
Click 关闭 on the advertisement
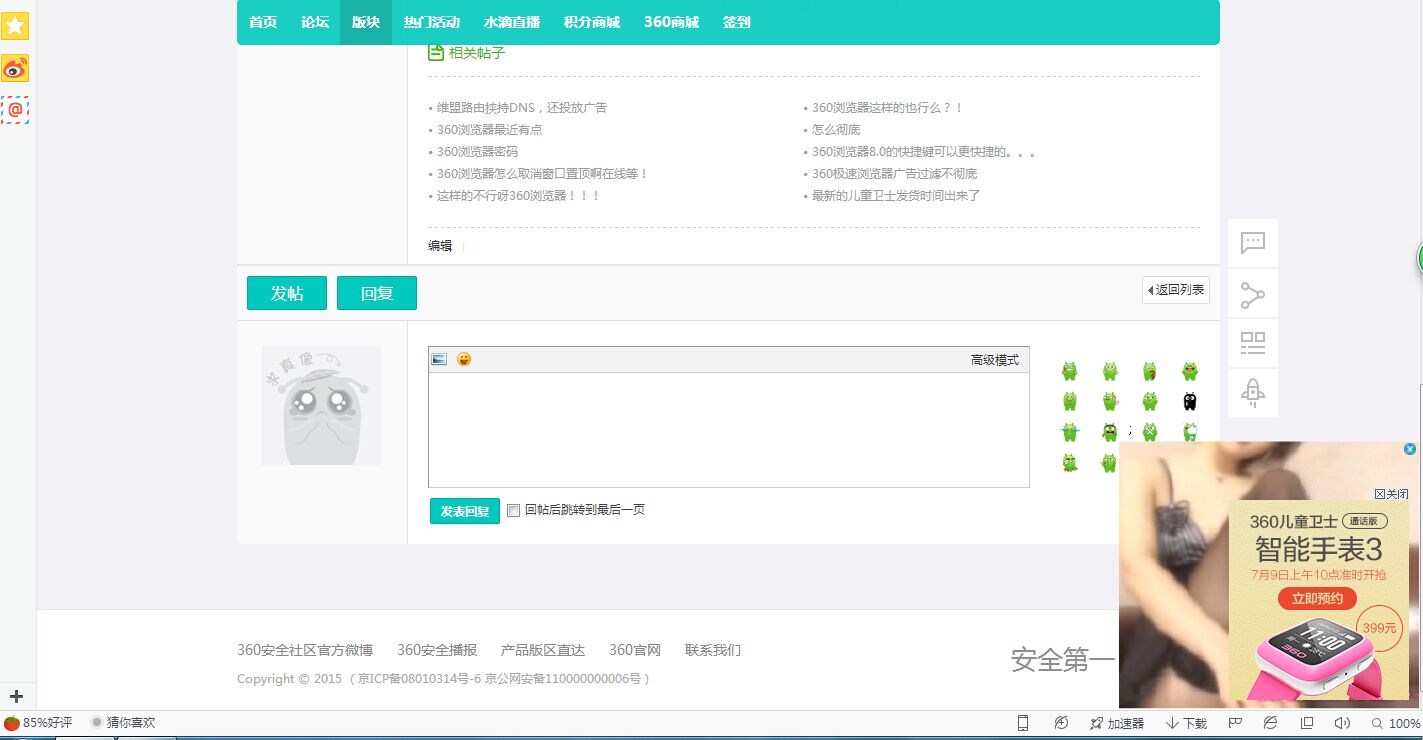(1392, 494)
